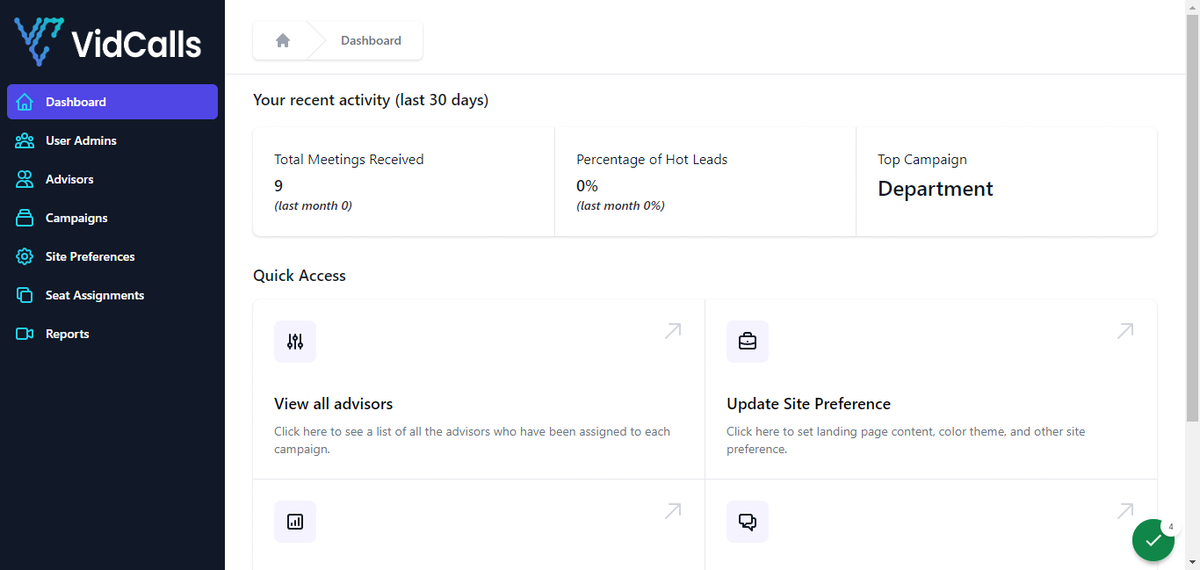Click the Top Campaign Department card
This screenshot has width=1200, height=570.
click(x=1007, y=182)
